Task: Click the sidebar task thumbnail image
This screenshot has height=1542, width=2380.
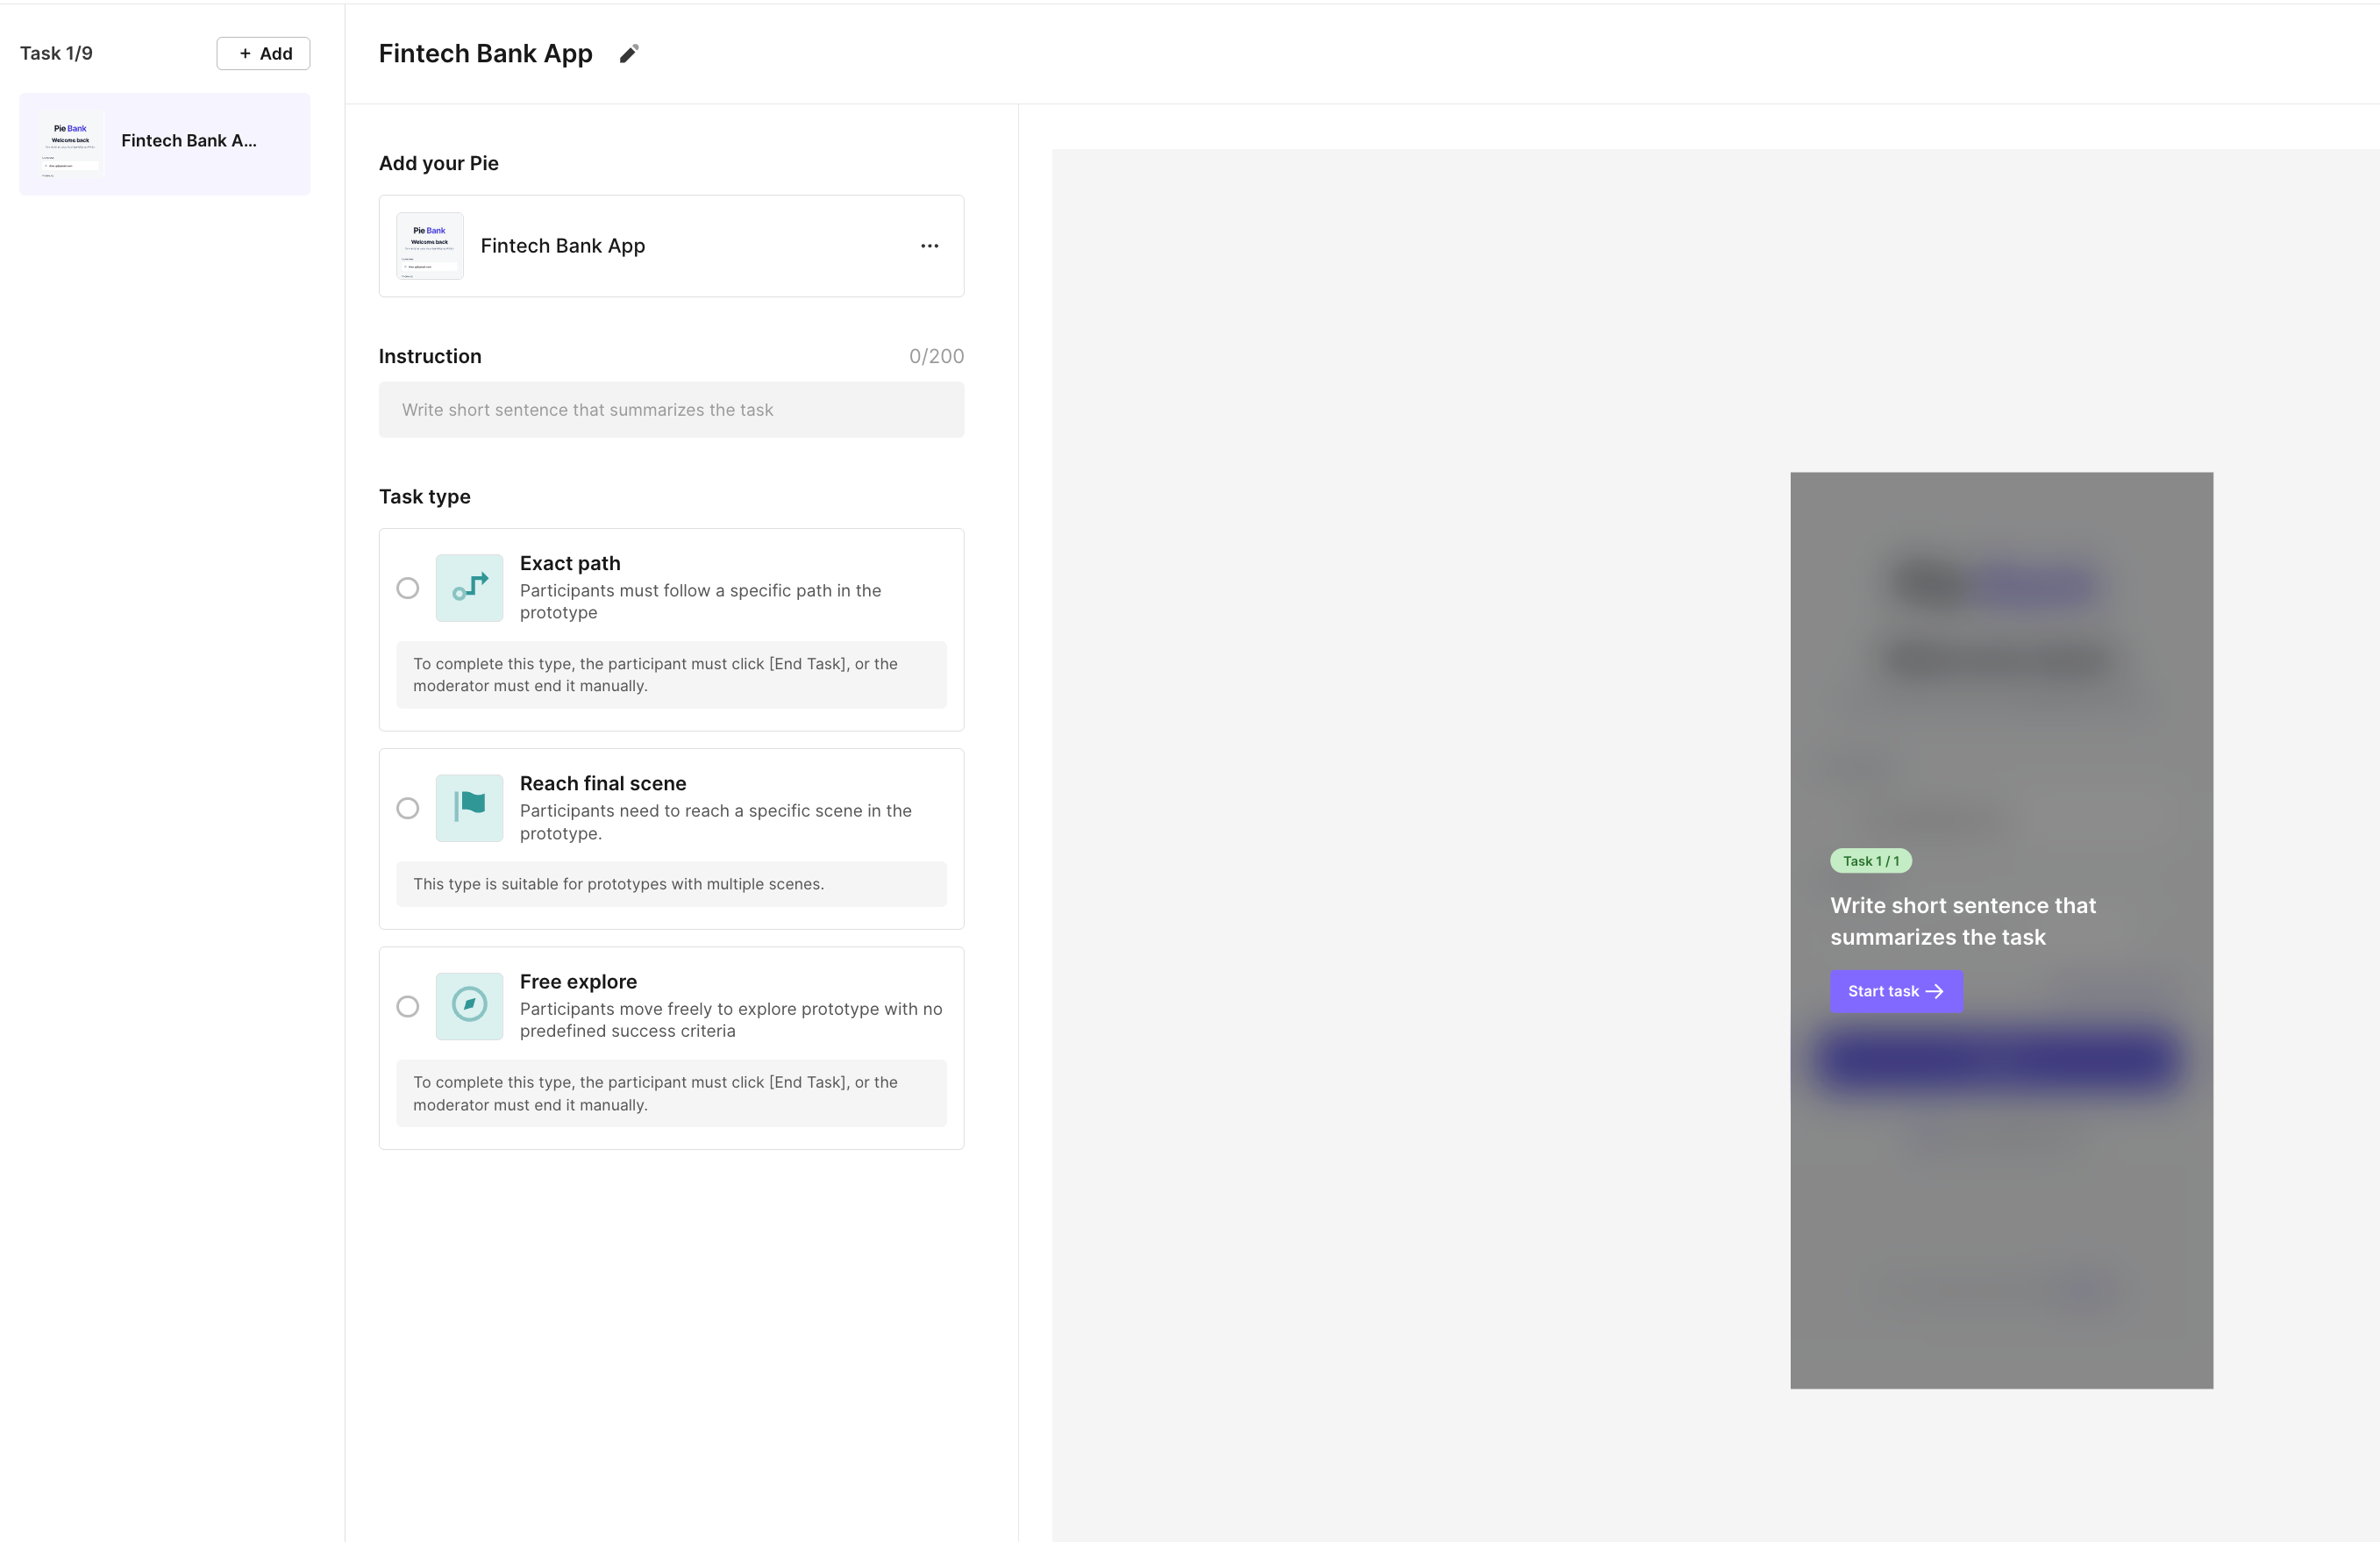Action: [x=70, y=144]
